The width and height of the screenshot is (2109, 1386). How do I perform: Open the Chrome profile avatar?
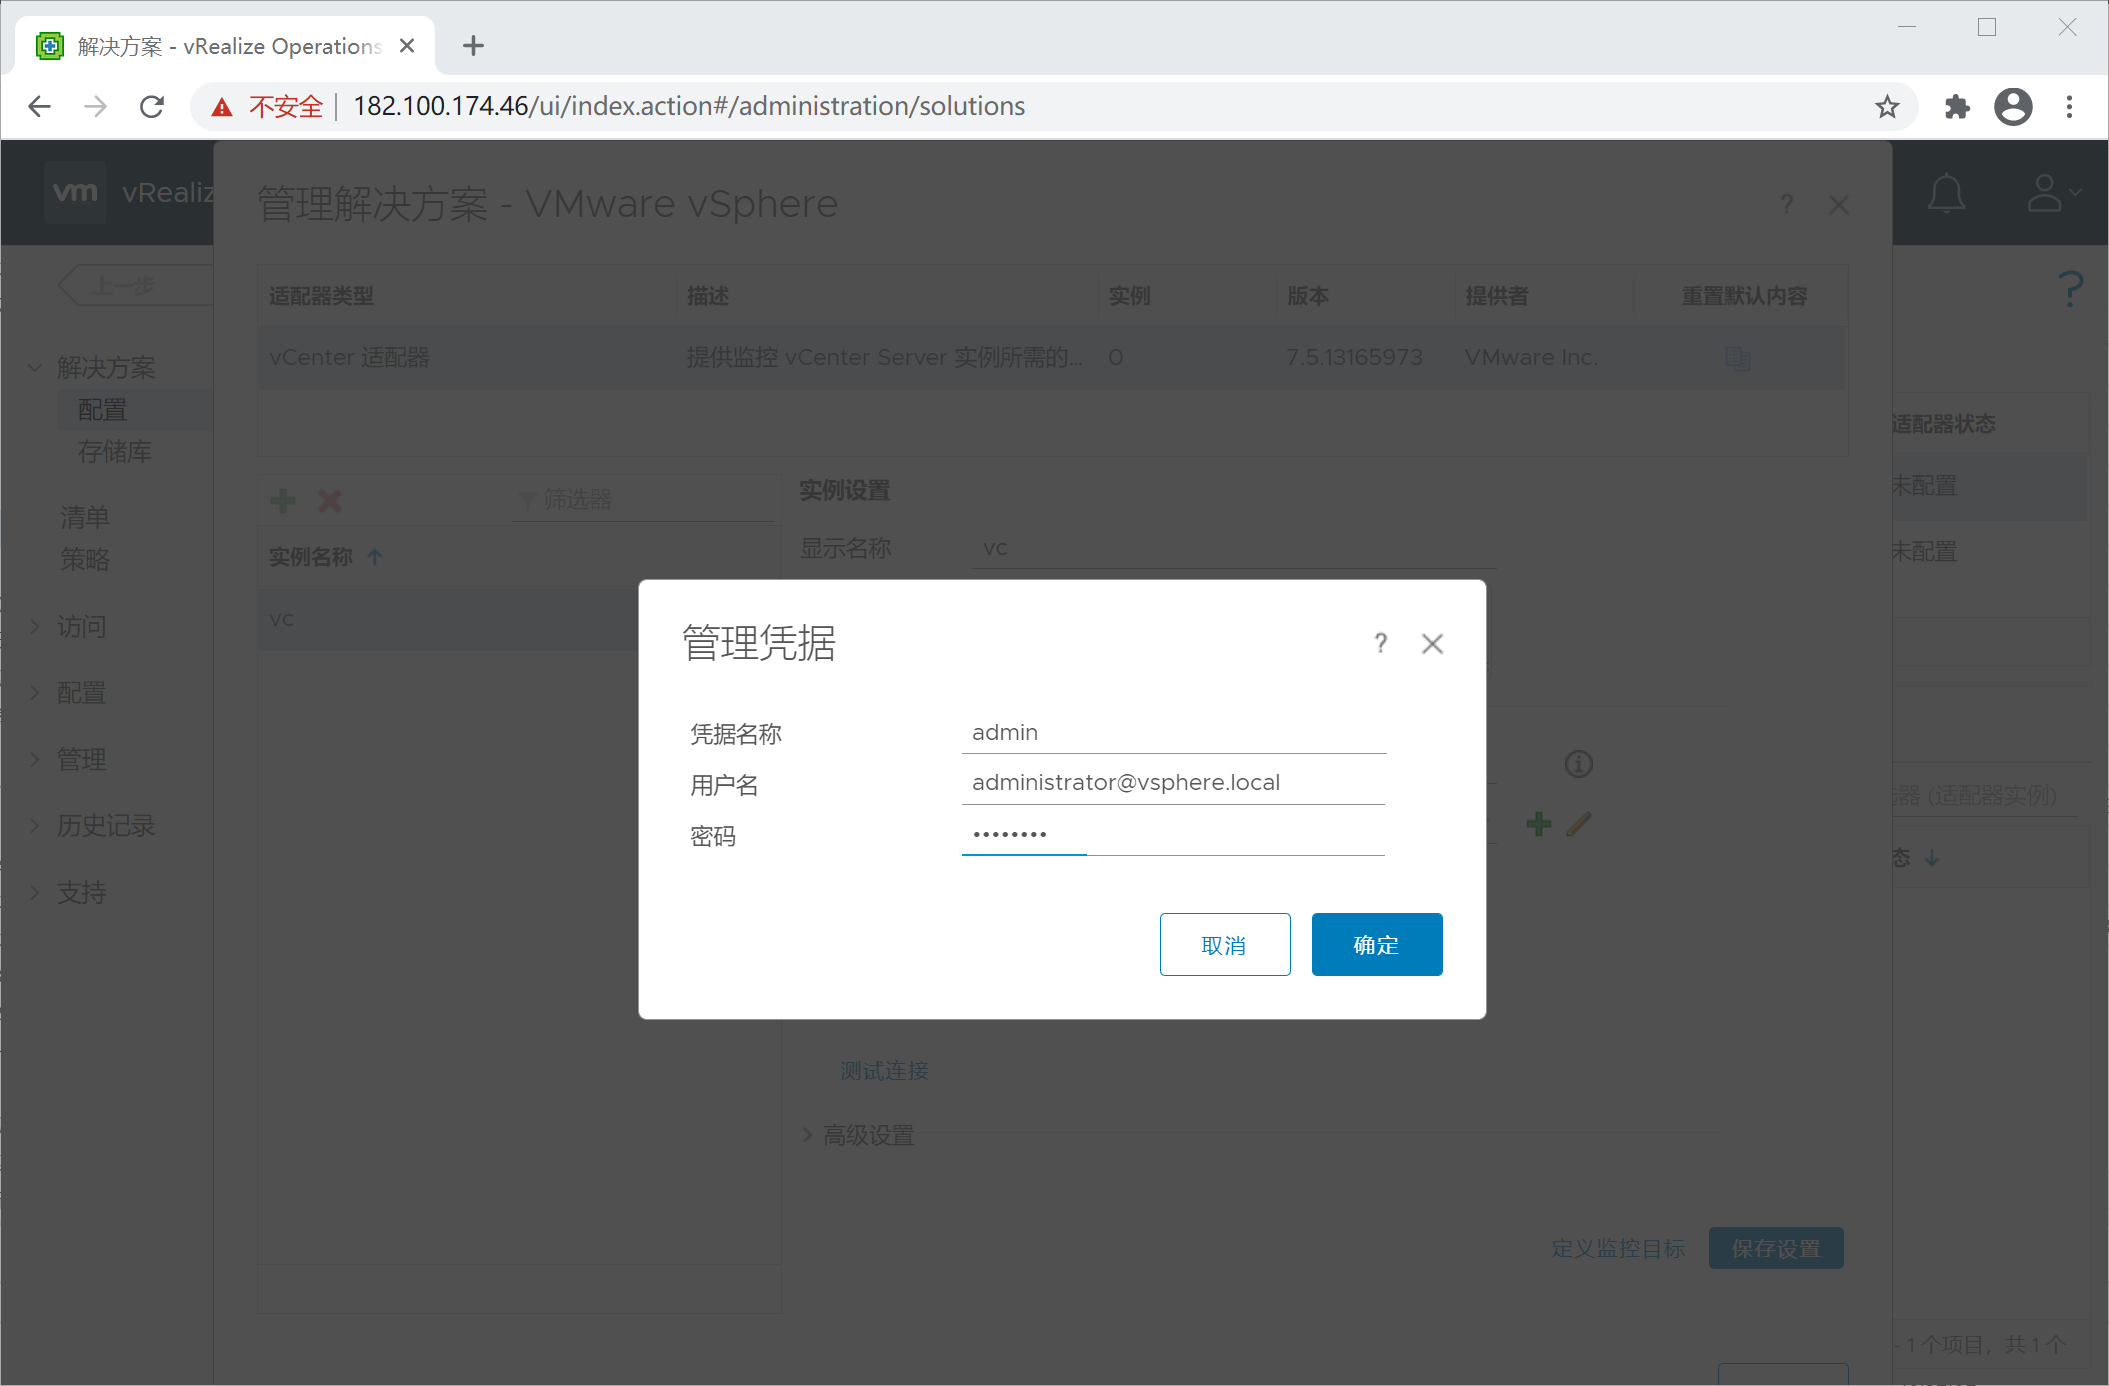coord(2013,106)
